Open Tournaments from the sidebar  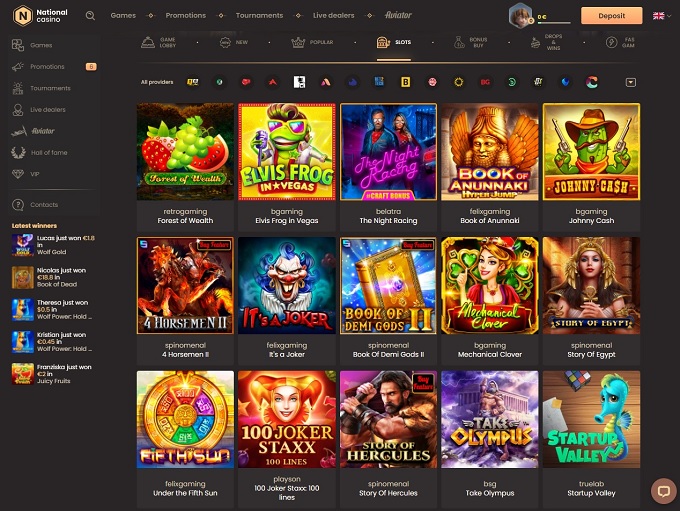coord(50,88)
